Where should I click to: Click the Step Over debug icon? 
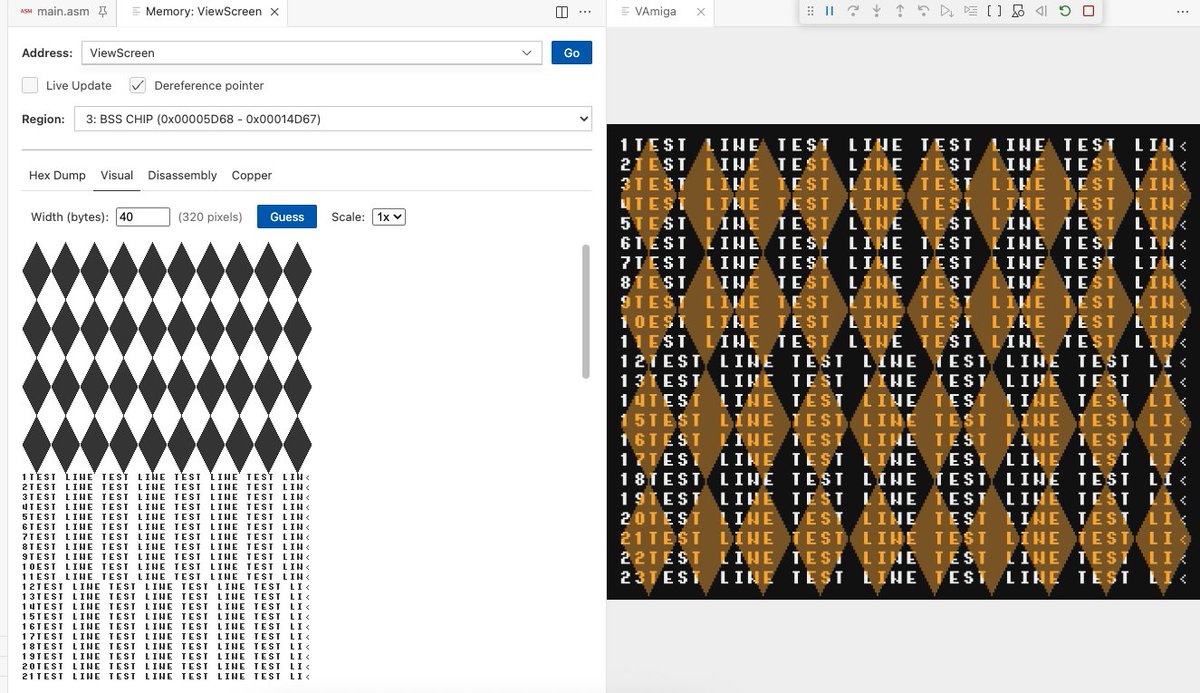click(853, 11)
